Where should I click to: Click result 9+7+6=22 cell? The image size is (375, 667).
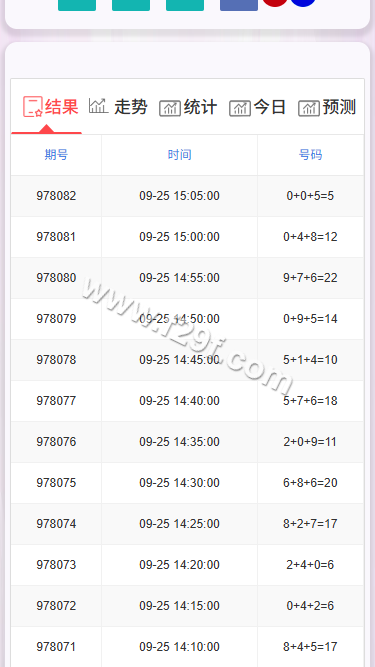pyautogui.click(x=310, y=278)
